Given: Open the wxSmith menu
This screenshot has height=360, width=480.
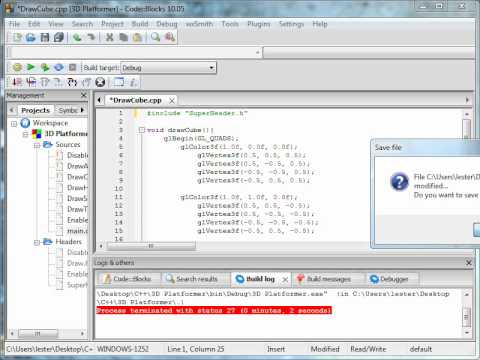Looking at the screenshot, I should (199, 24).
